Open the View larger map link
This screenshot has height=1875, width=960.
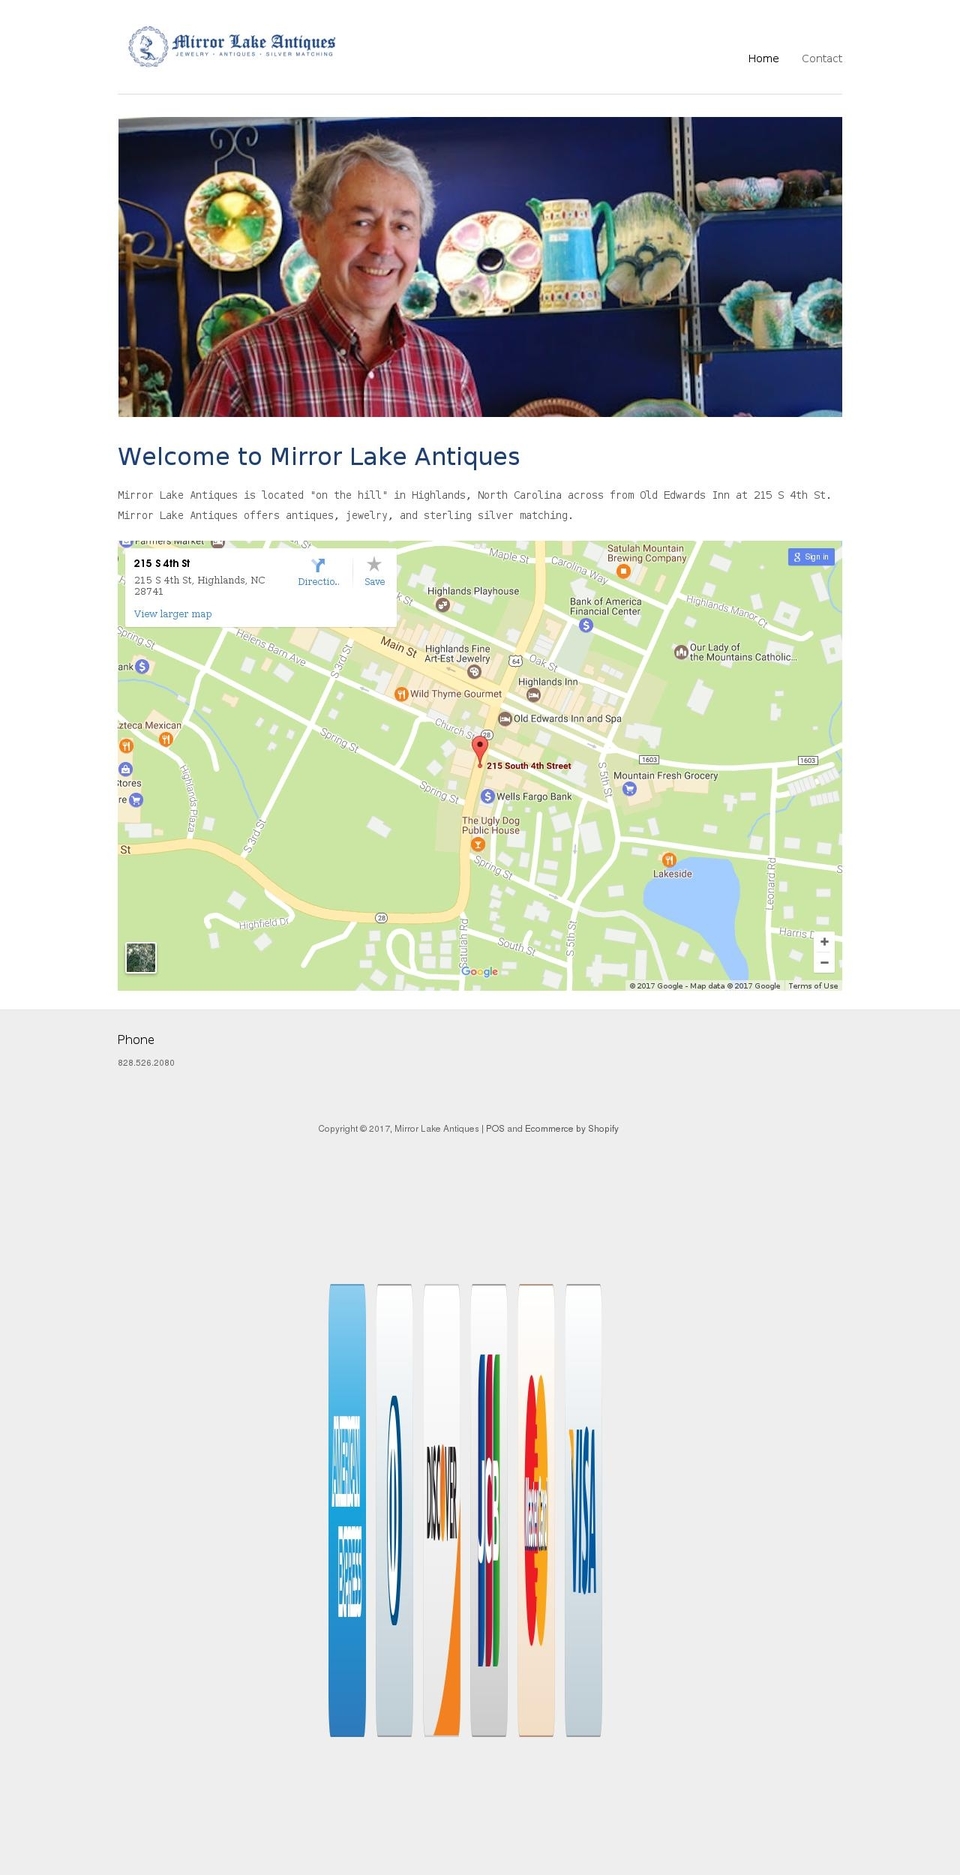pyautogui.click(x=173, y=614)
